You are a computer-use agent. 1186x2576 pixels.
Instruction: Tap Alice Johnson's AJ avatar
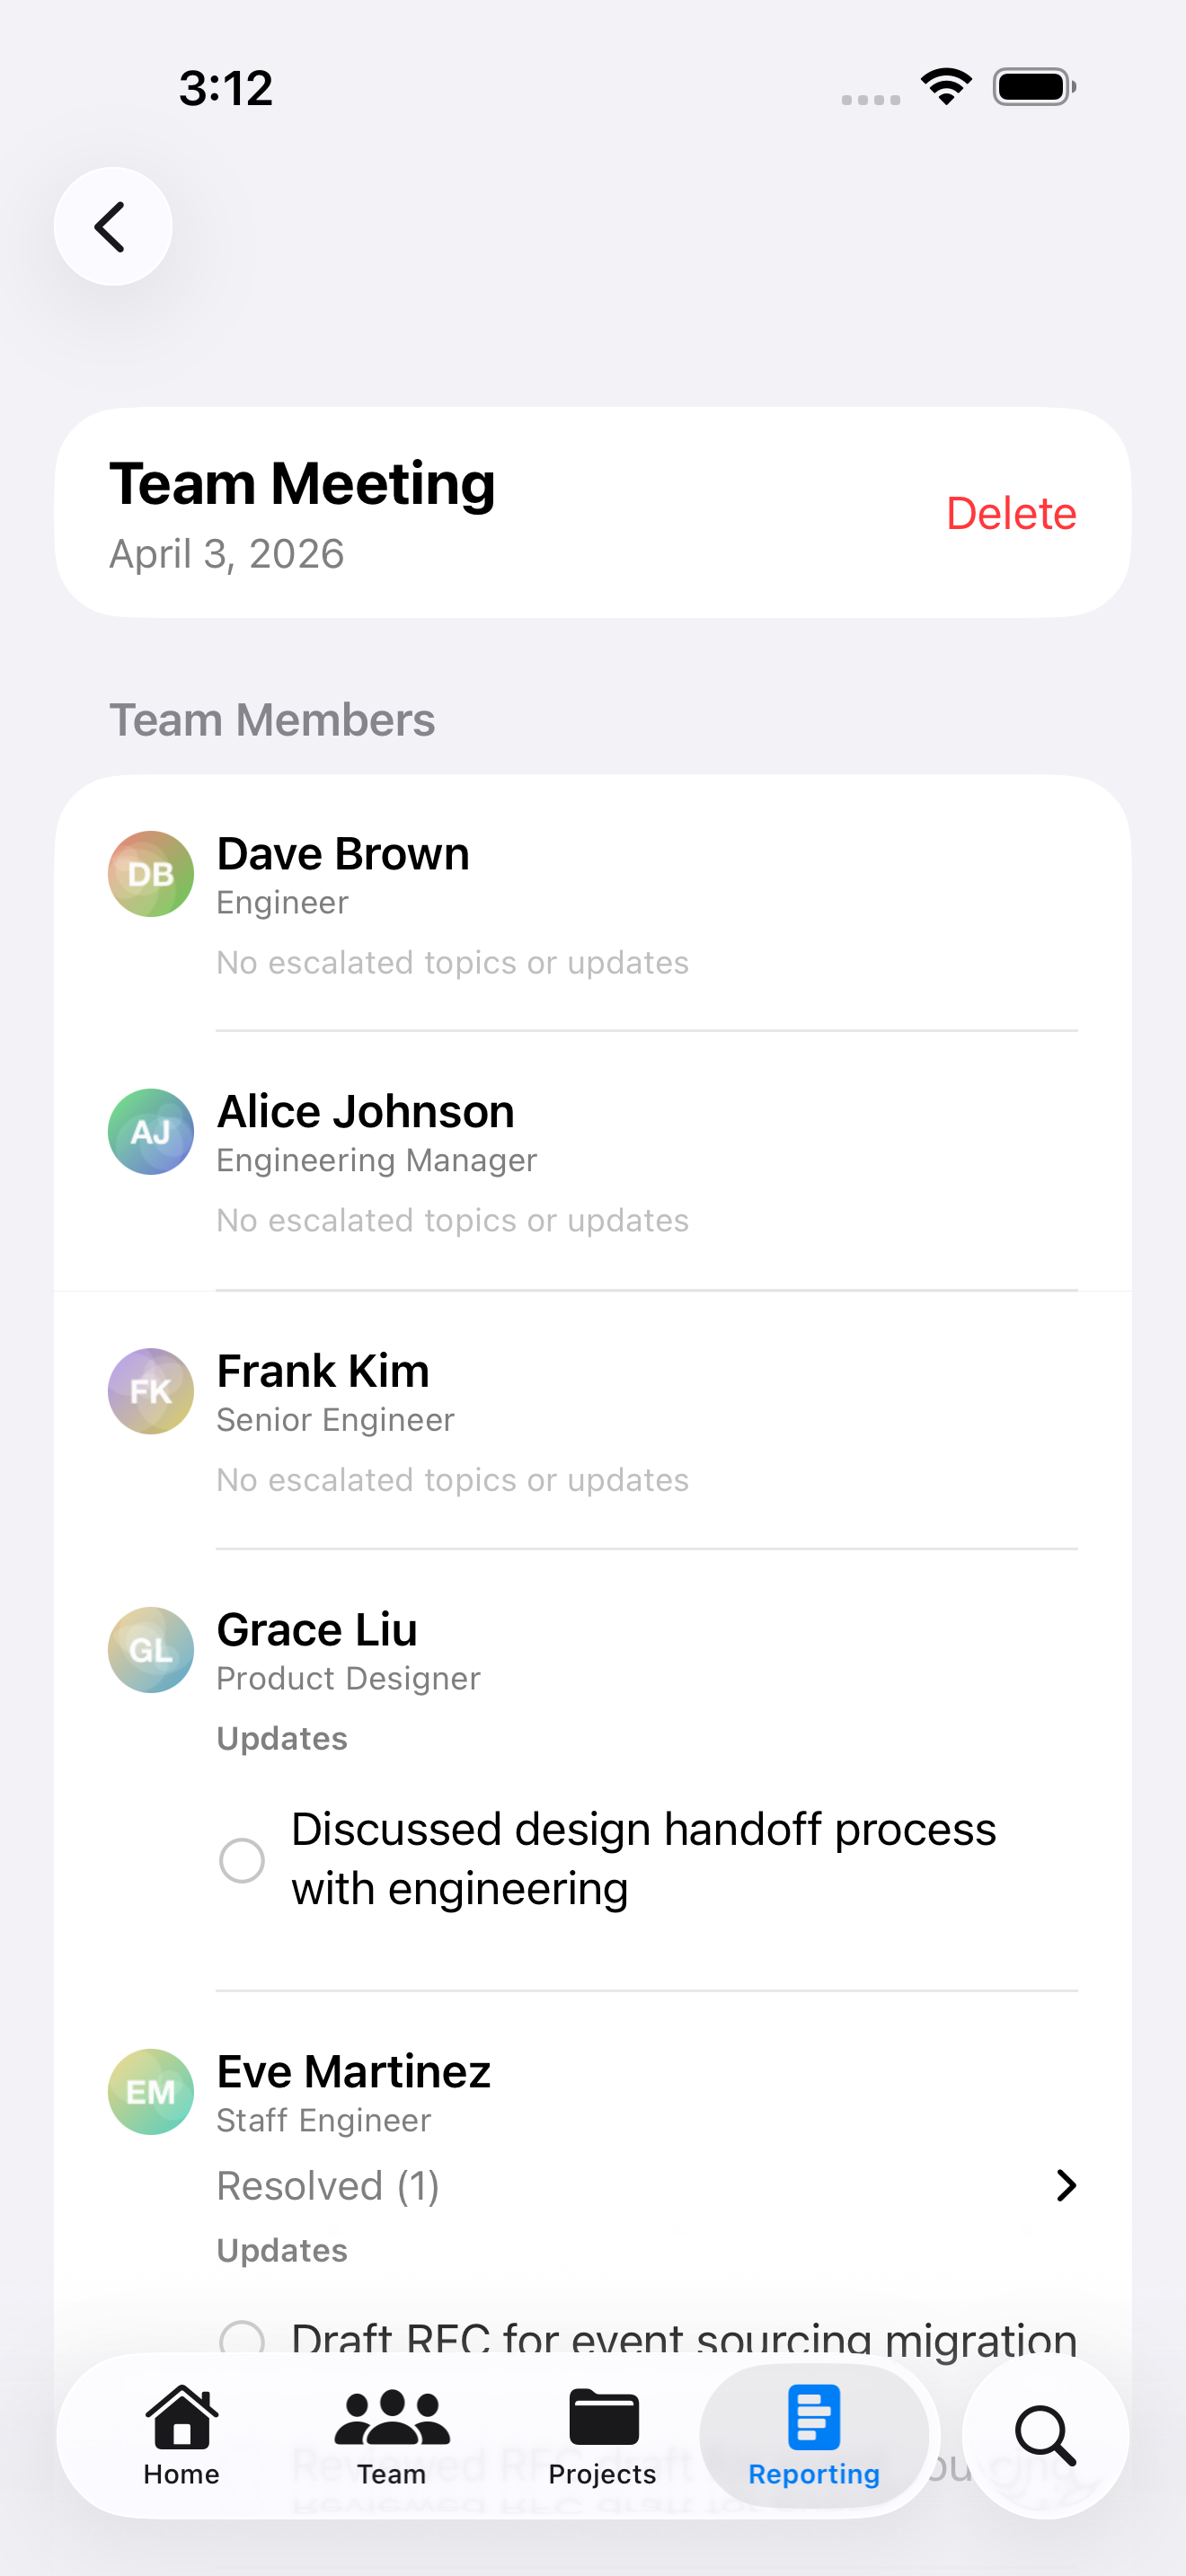click(x=151, y=1132)
